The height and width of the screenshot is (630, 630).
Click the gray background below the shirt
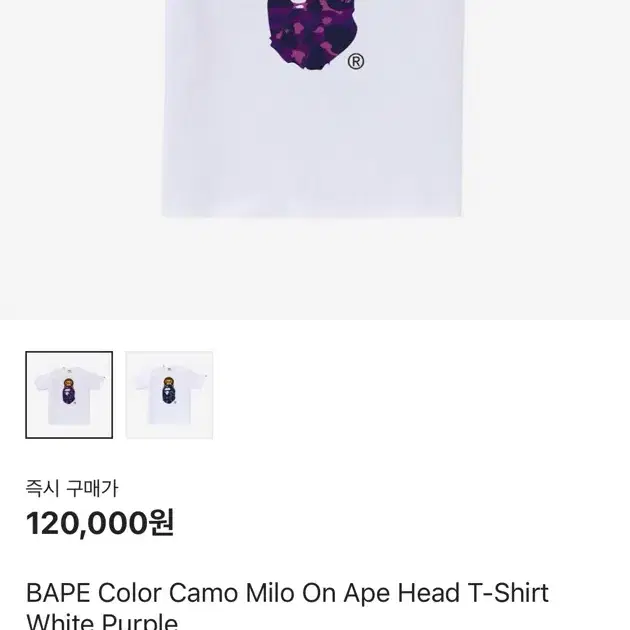[315, 269]
